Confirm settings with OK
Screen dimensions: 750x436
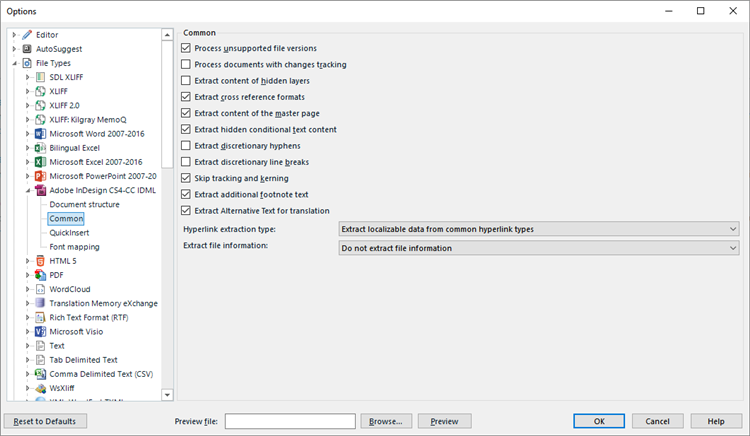[x=599, y=421]
